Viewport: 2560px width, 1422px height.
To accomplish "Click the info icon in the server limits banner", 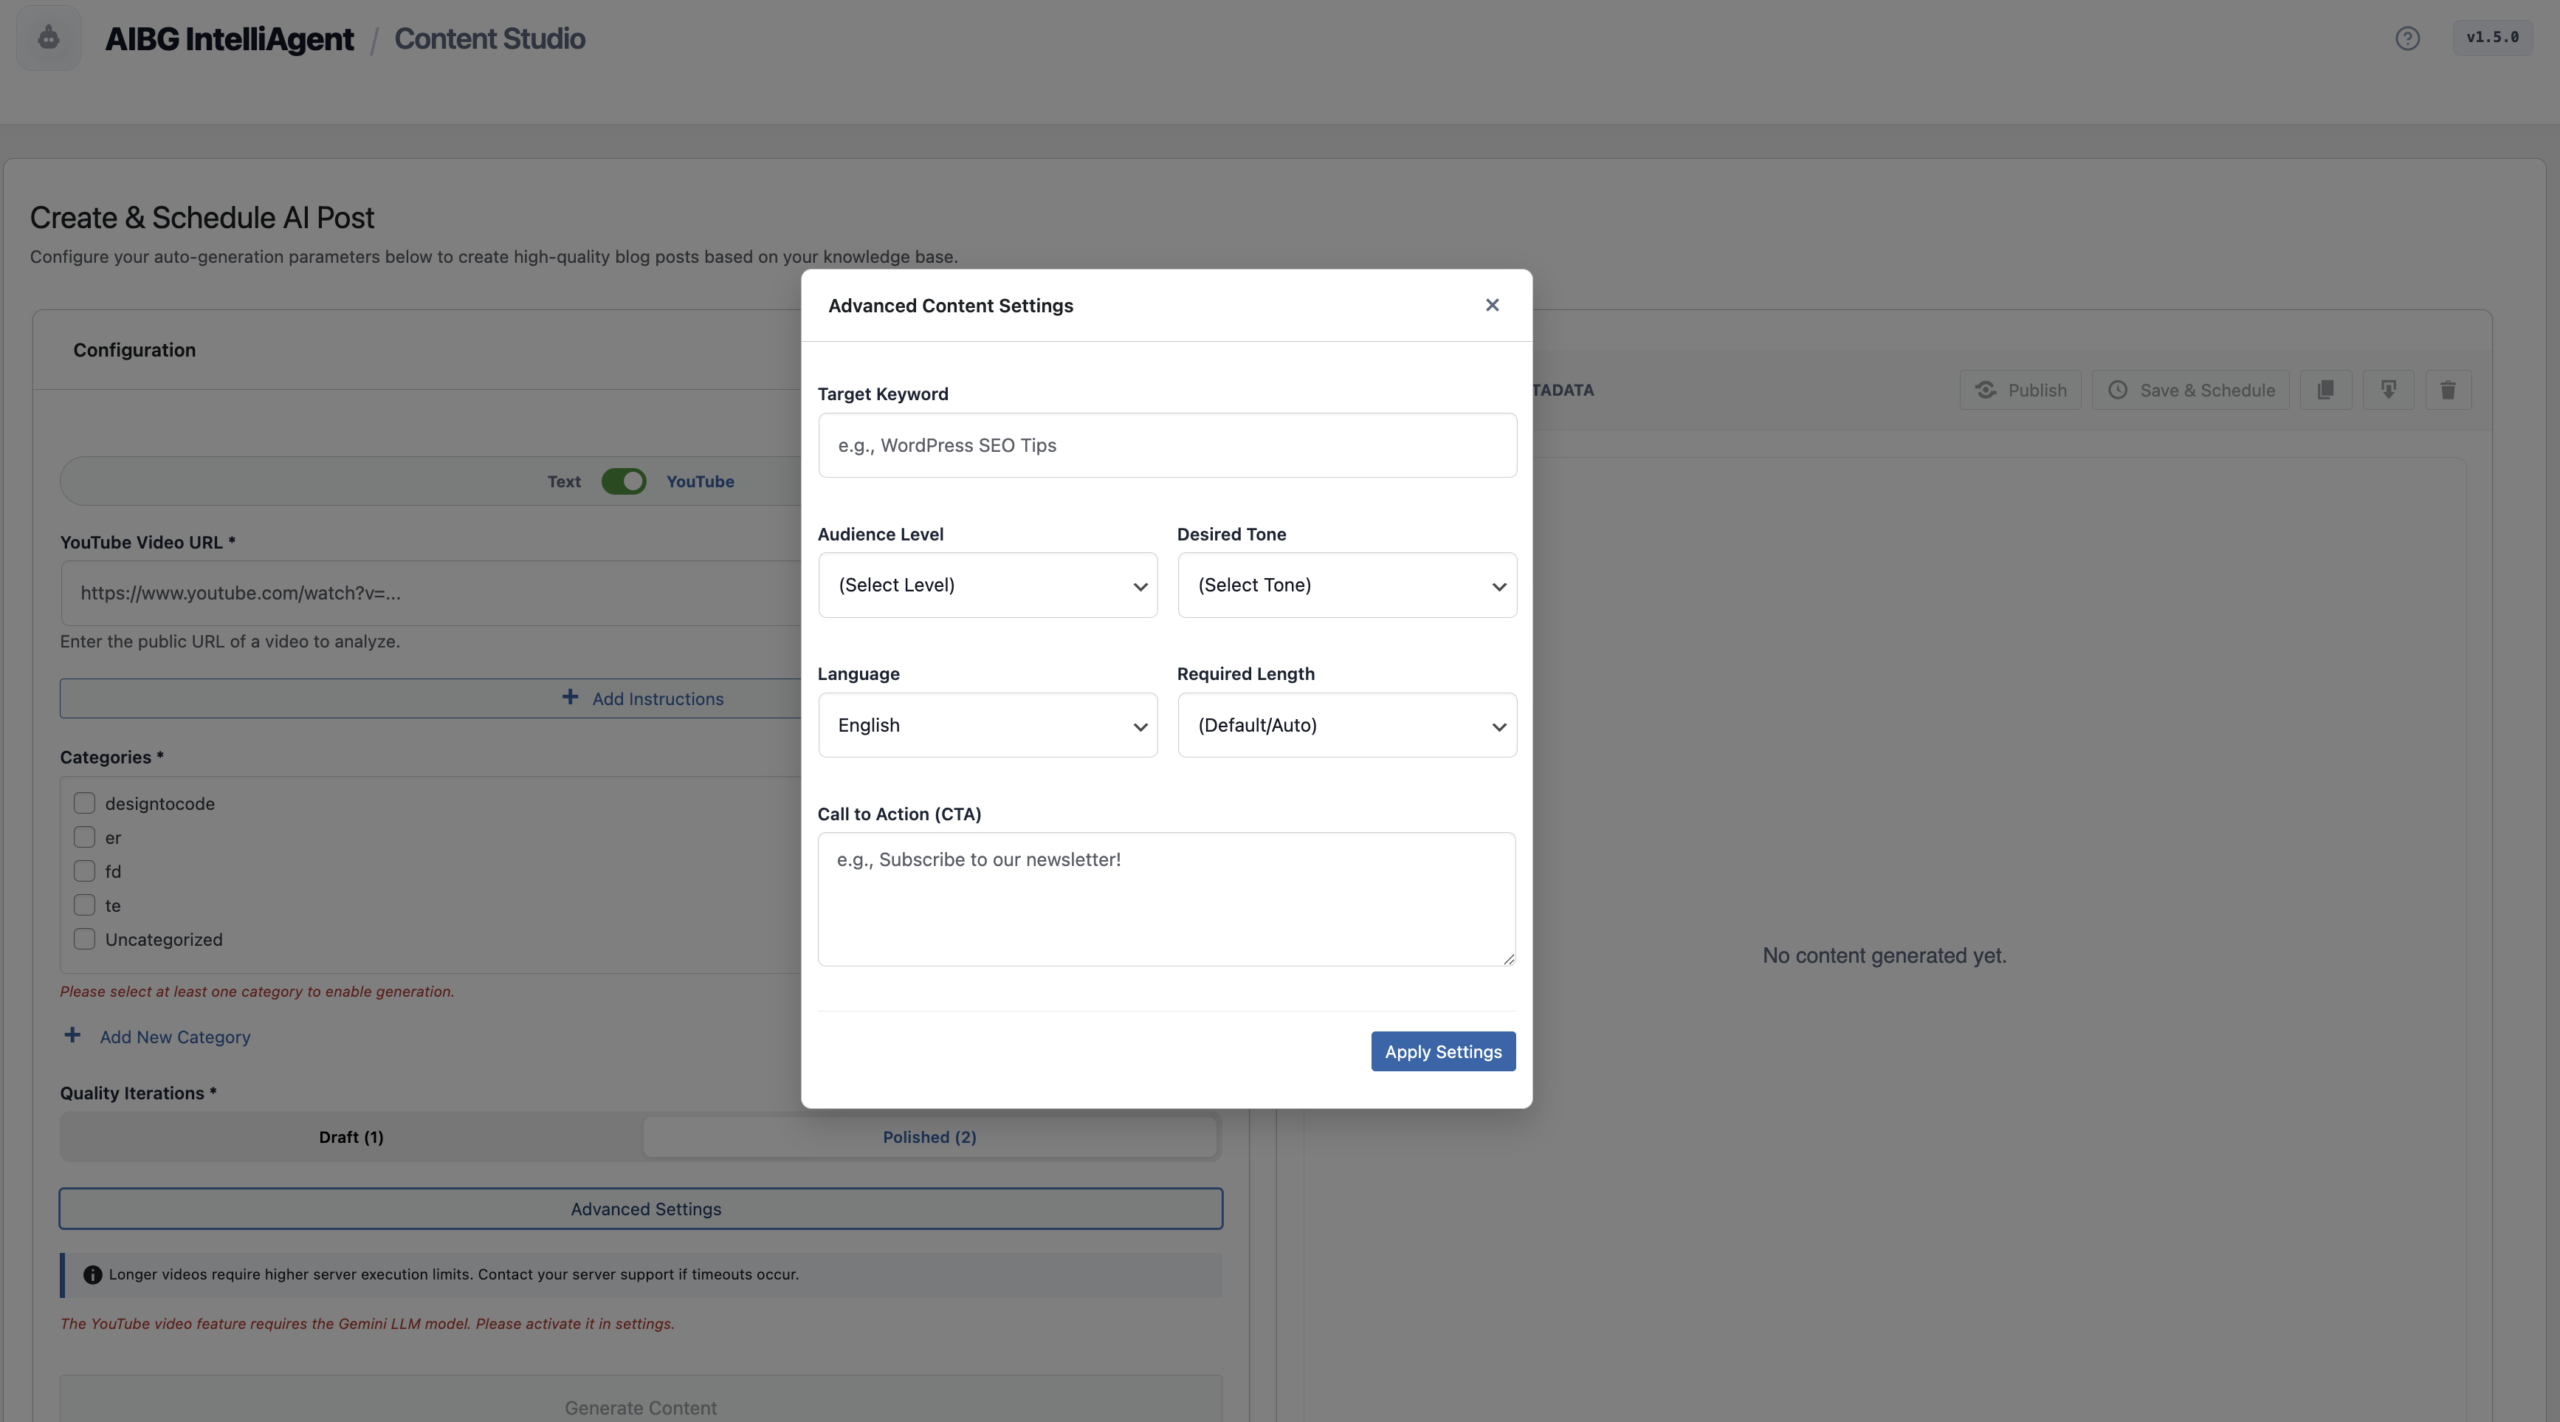I will 93,1273.
